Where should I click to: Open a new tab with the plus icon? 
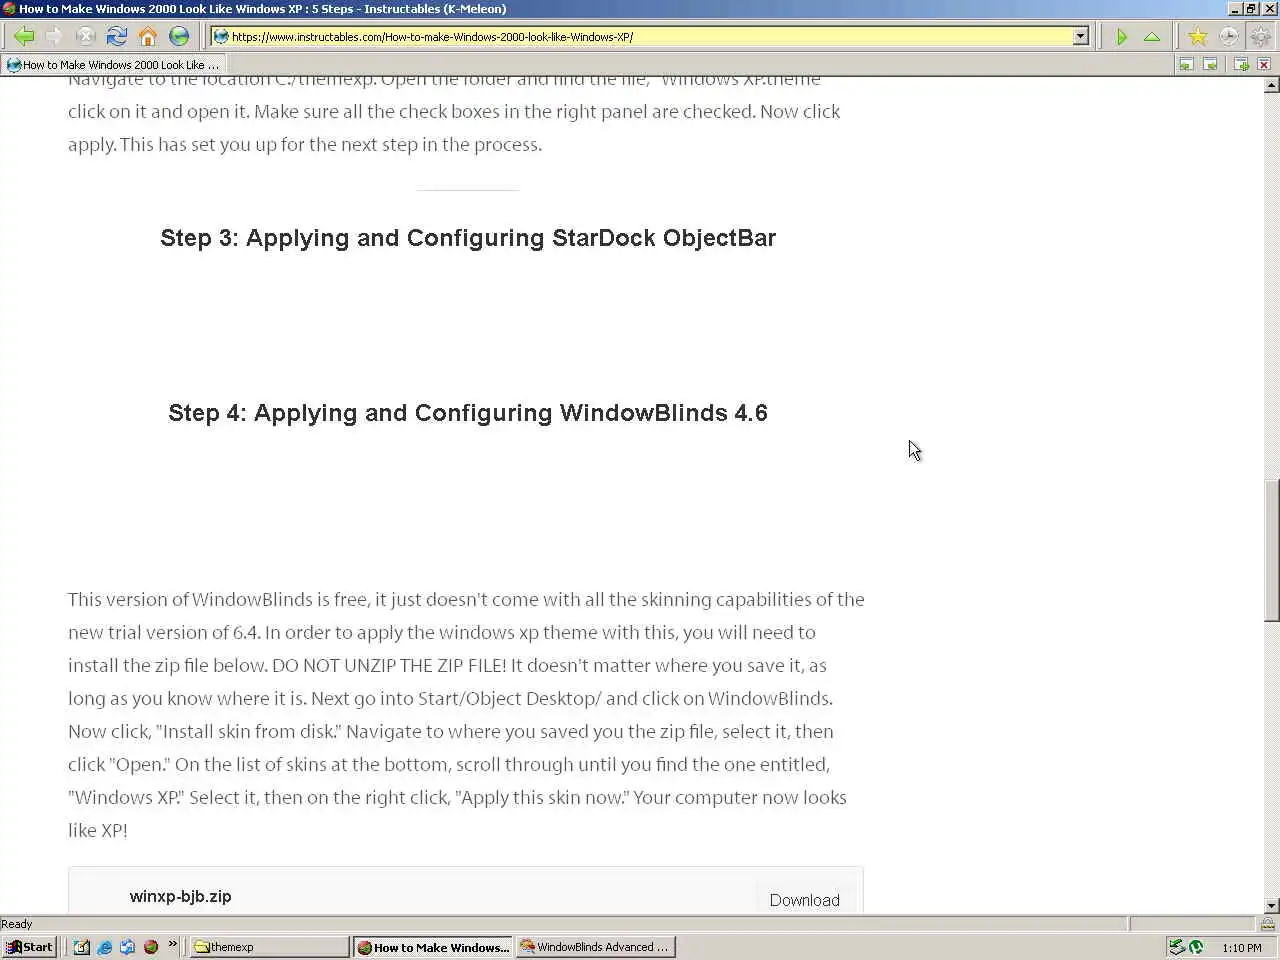tap(1241, 64)
